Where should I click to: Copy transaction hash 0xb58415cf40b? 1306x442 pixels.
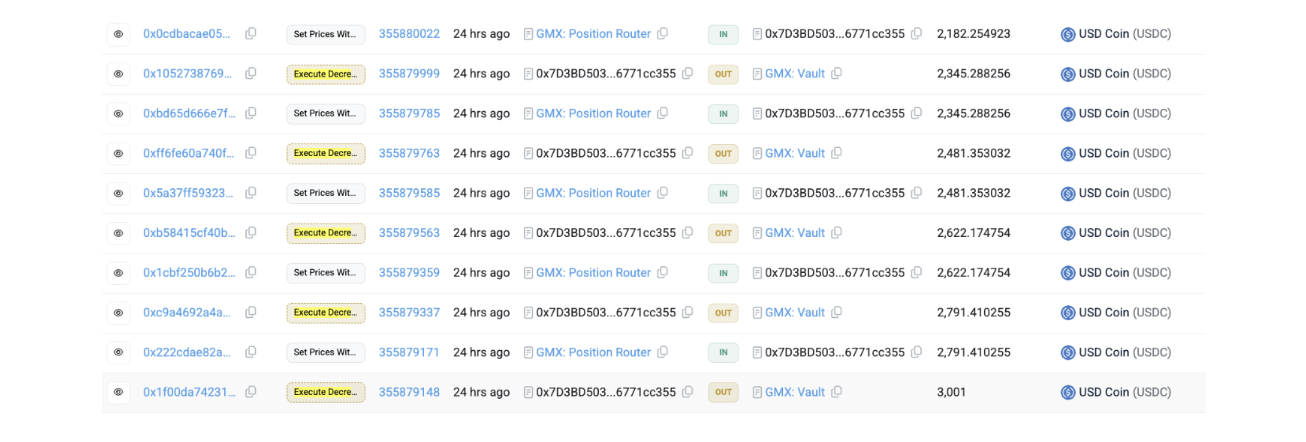coord(251,233)
